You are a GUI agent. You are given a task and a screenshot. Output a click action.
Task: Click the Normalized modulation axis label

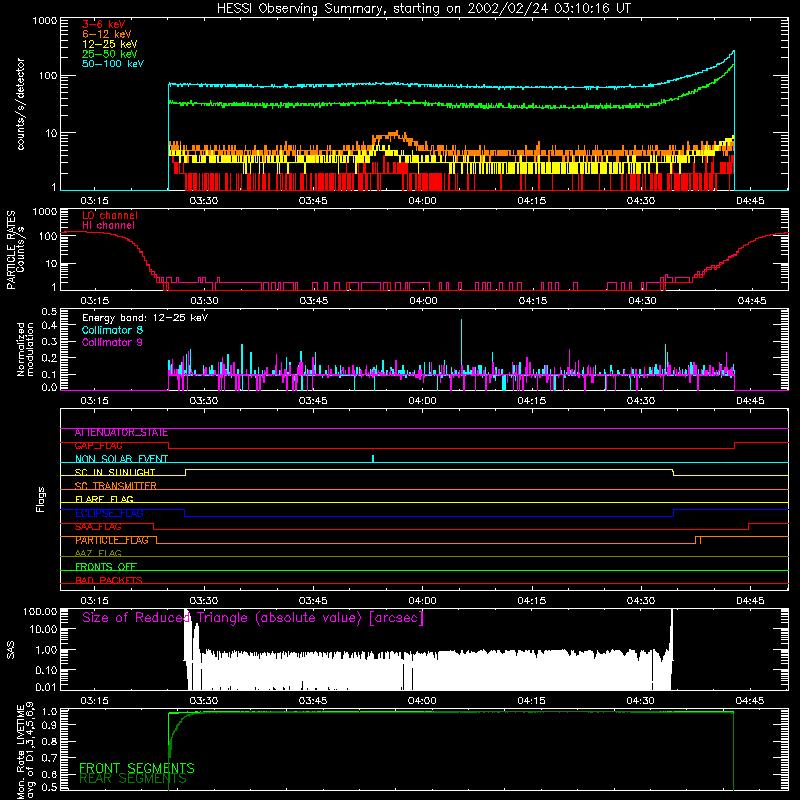pos(25,349)
